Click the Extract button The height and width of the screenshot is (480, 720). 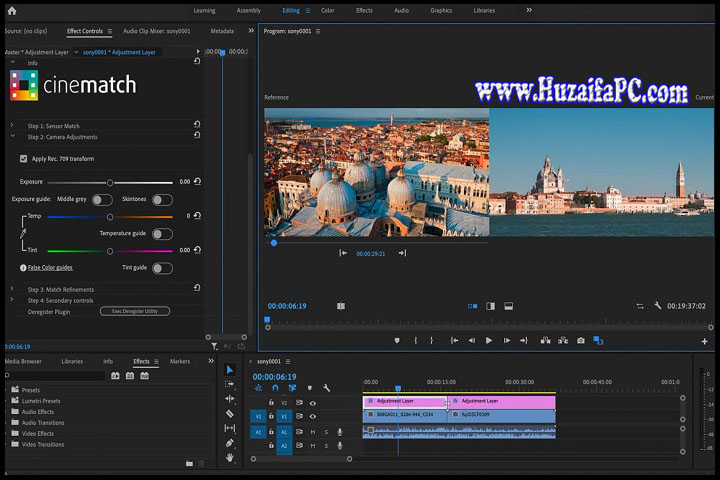pyautogui.click(x=562, y=340)
